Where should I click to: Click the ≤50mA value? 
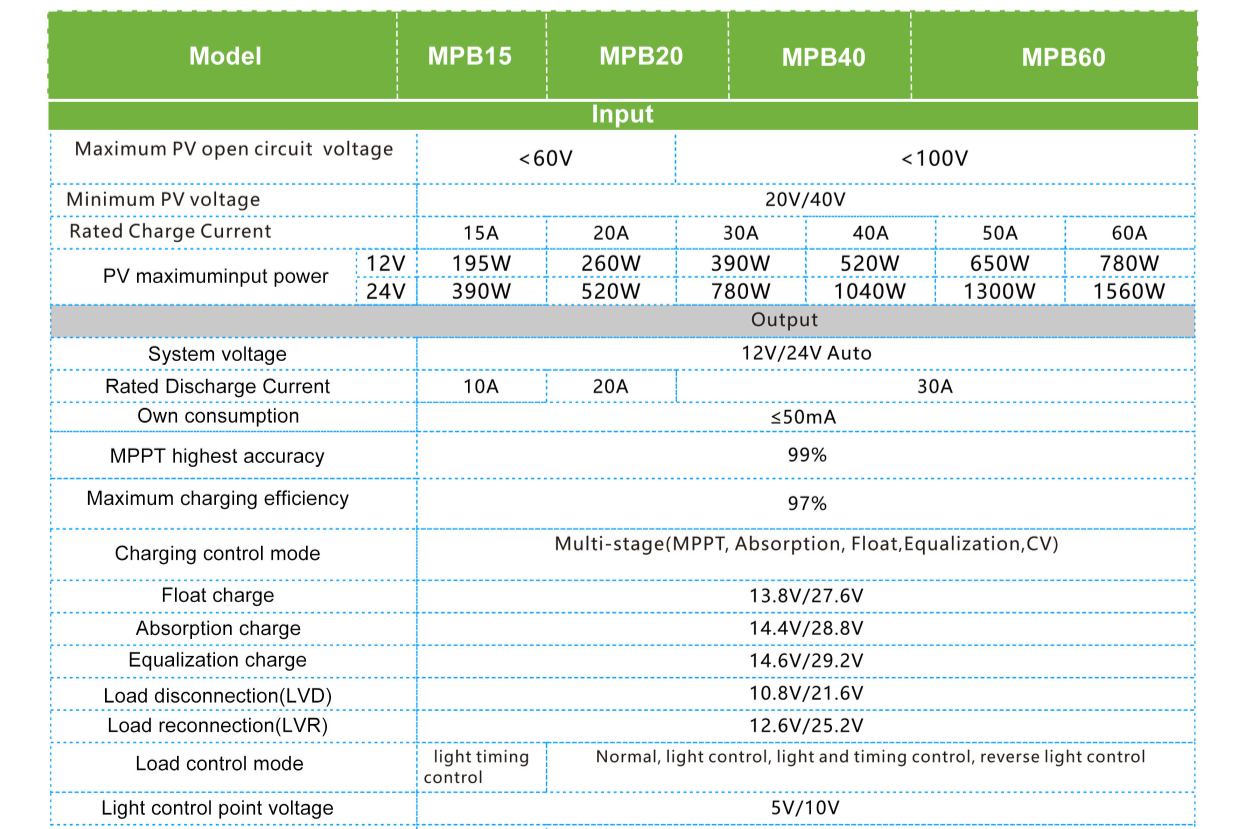tap(804, 417)
